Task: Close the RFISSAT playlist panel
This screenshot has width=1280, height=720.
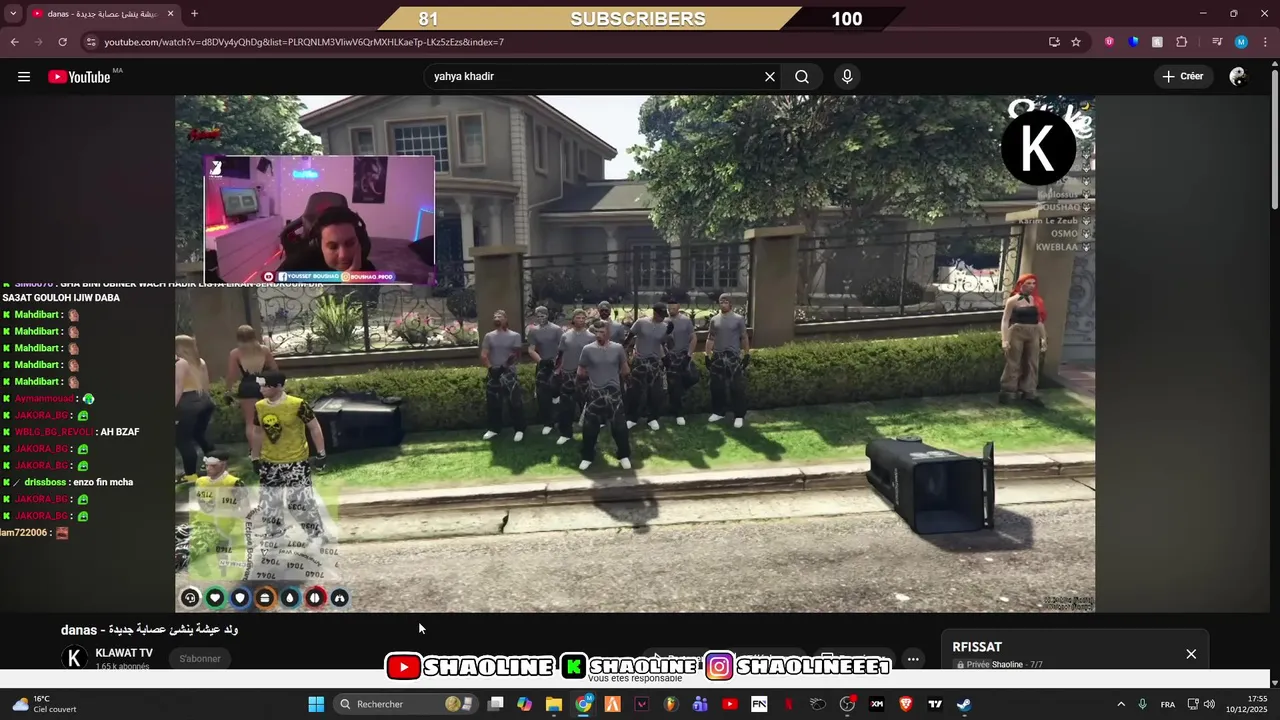Action: pyautogui.click(x=1191, y=654)
